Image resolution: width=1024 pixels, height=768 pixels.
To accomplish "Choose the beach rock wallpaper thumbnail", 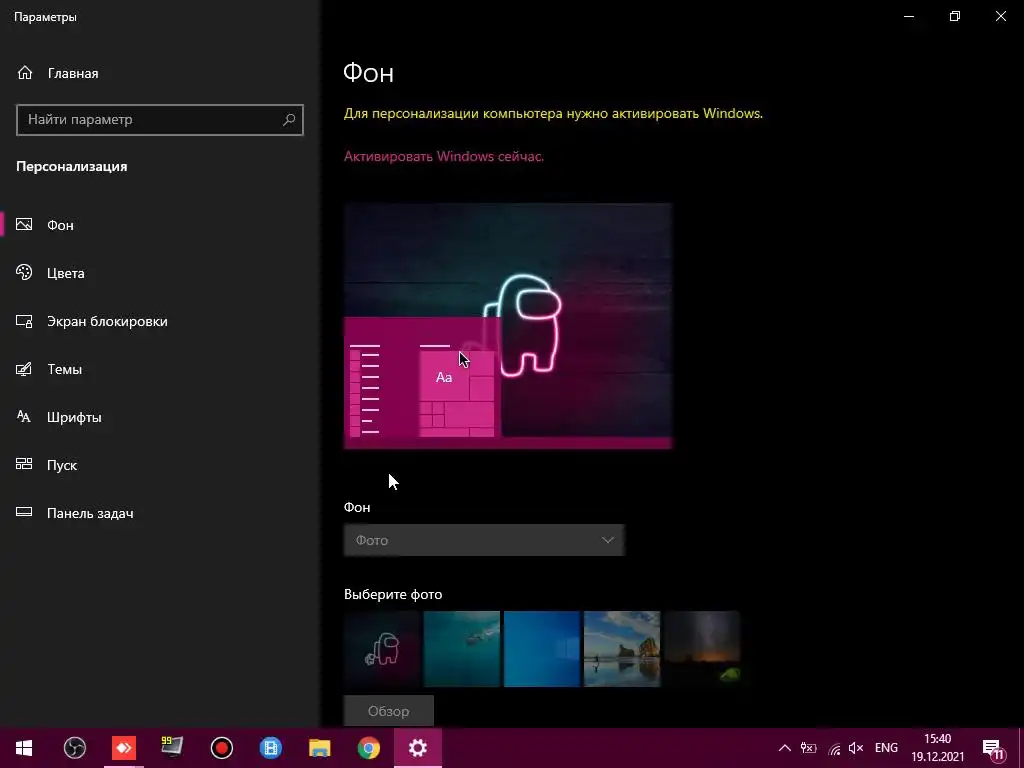I will (622, 649).
